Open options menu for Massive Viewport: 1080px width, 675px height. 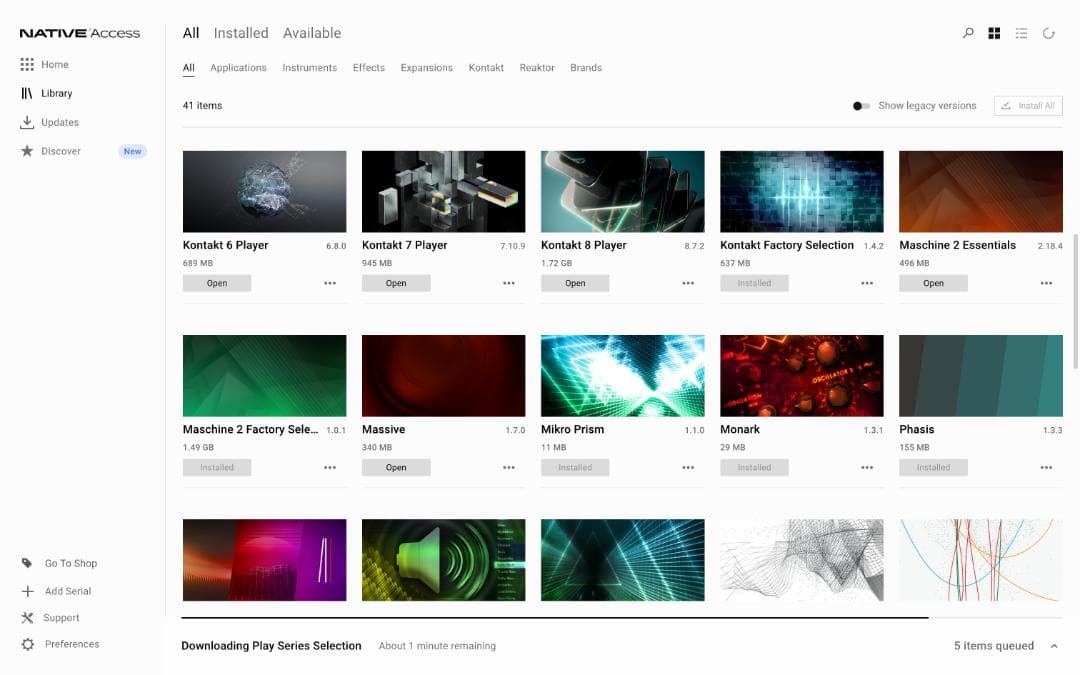[x=509, y=467]
